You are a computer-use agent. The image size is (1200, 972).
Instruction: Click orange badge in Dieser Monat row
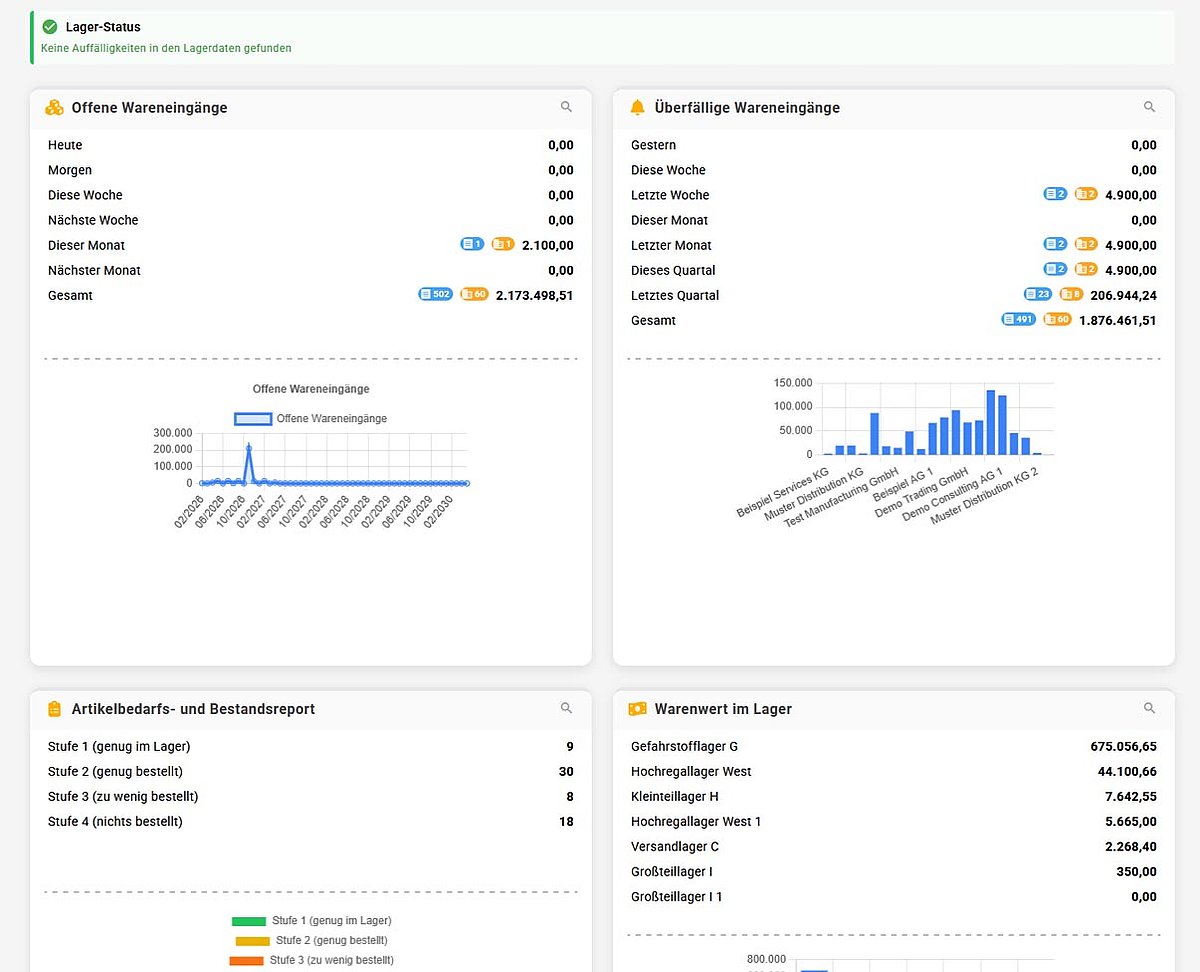502,245
